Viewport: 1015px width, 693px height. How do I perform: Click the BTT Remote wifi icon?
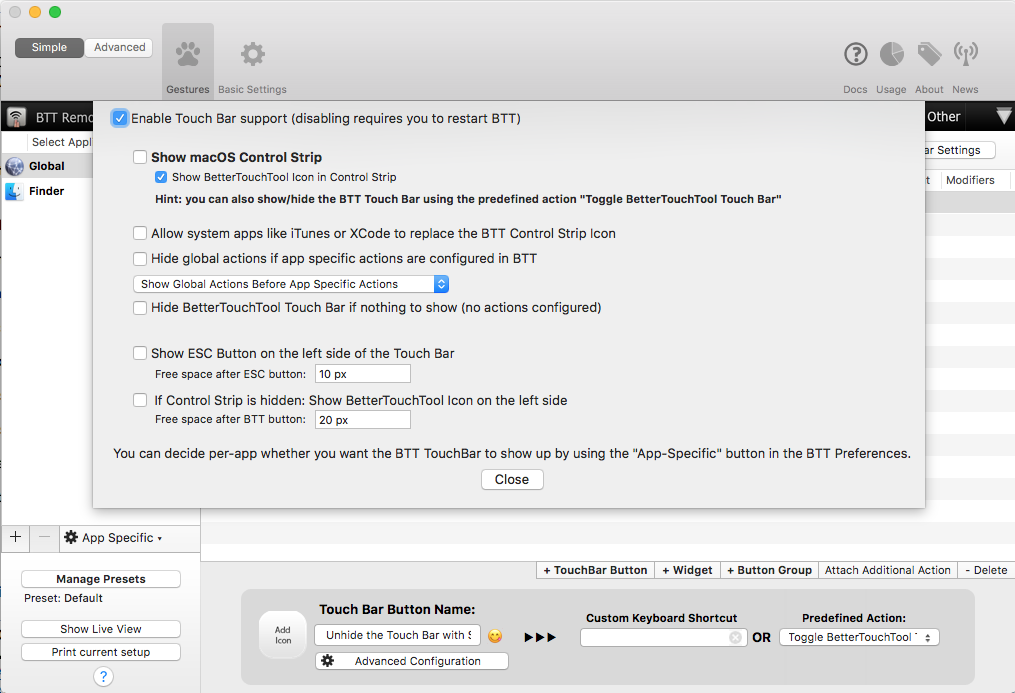tap(16, 117)
